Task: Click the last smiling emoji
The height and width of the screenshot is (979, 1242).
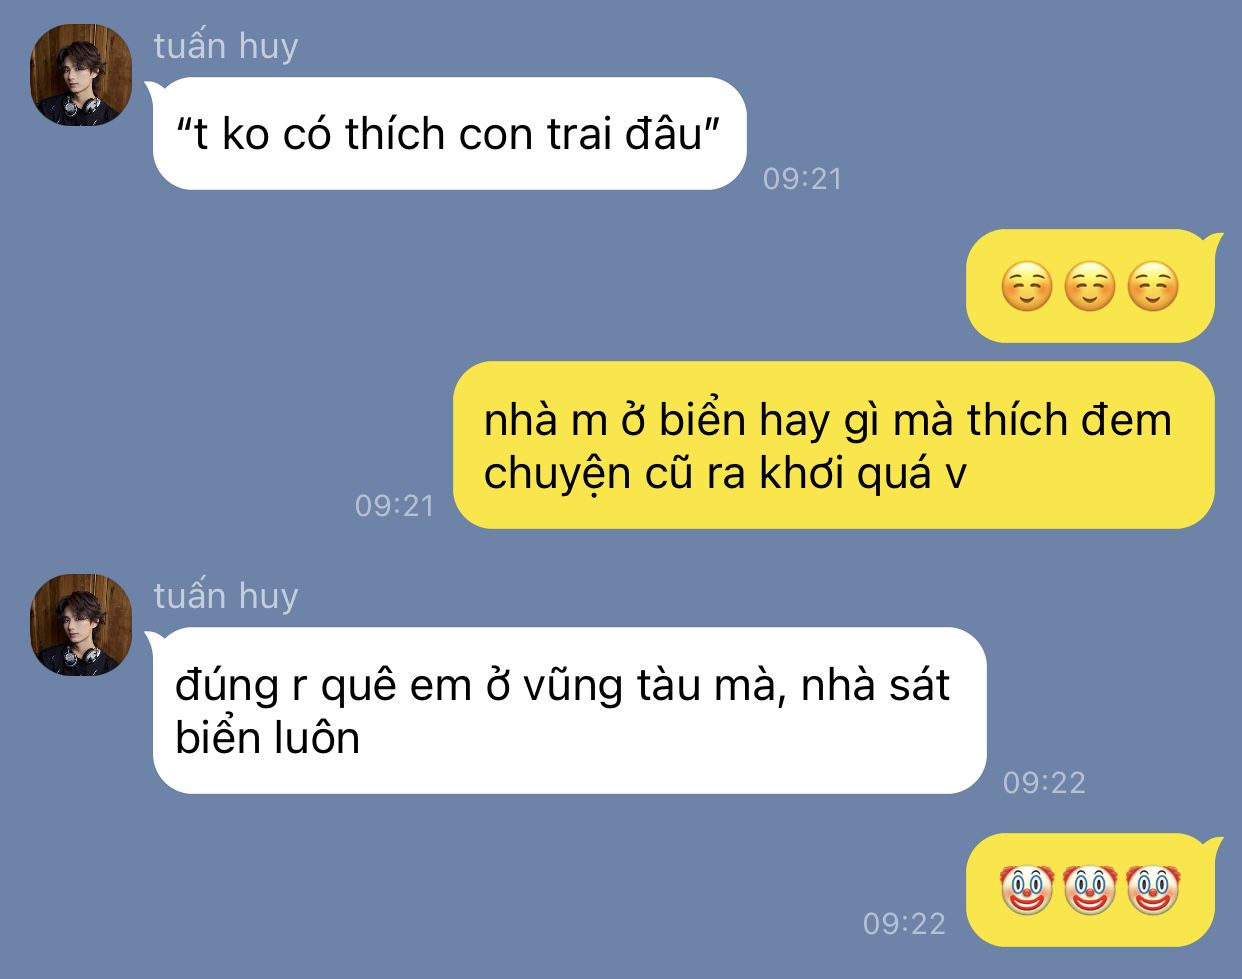Action: point(1153,287)
